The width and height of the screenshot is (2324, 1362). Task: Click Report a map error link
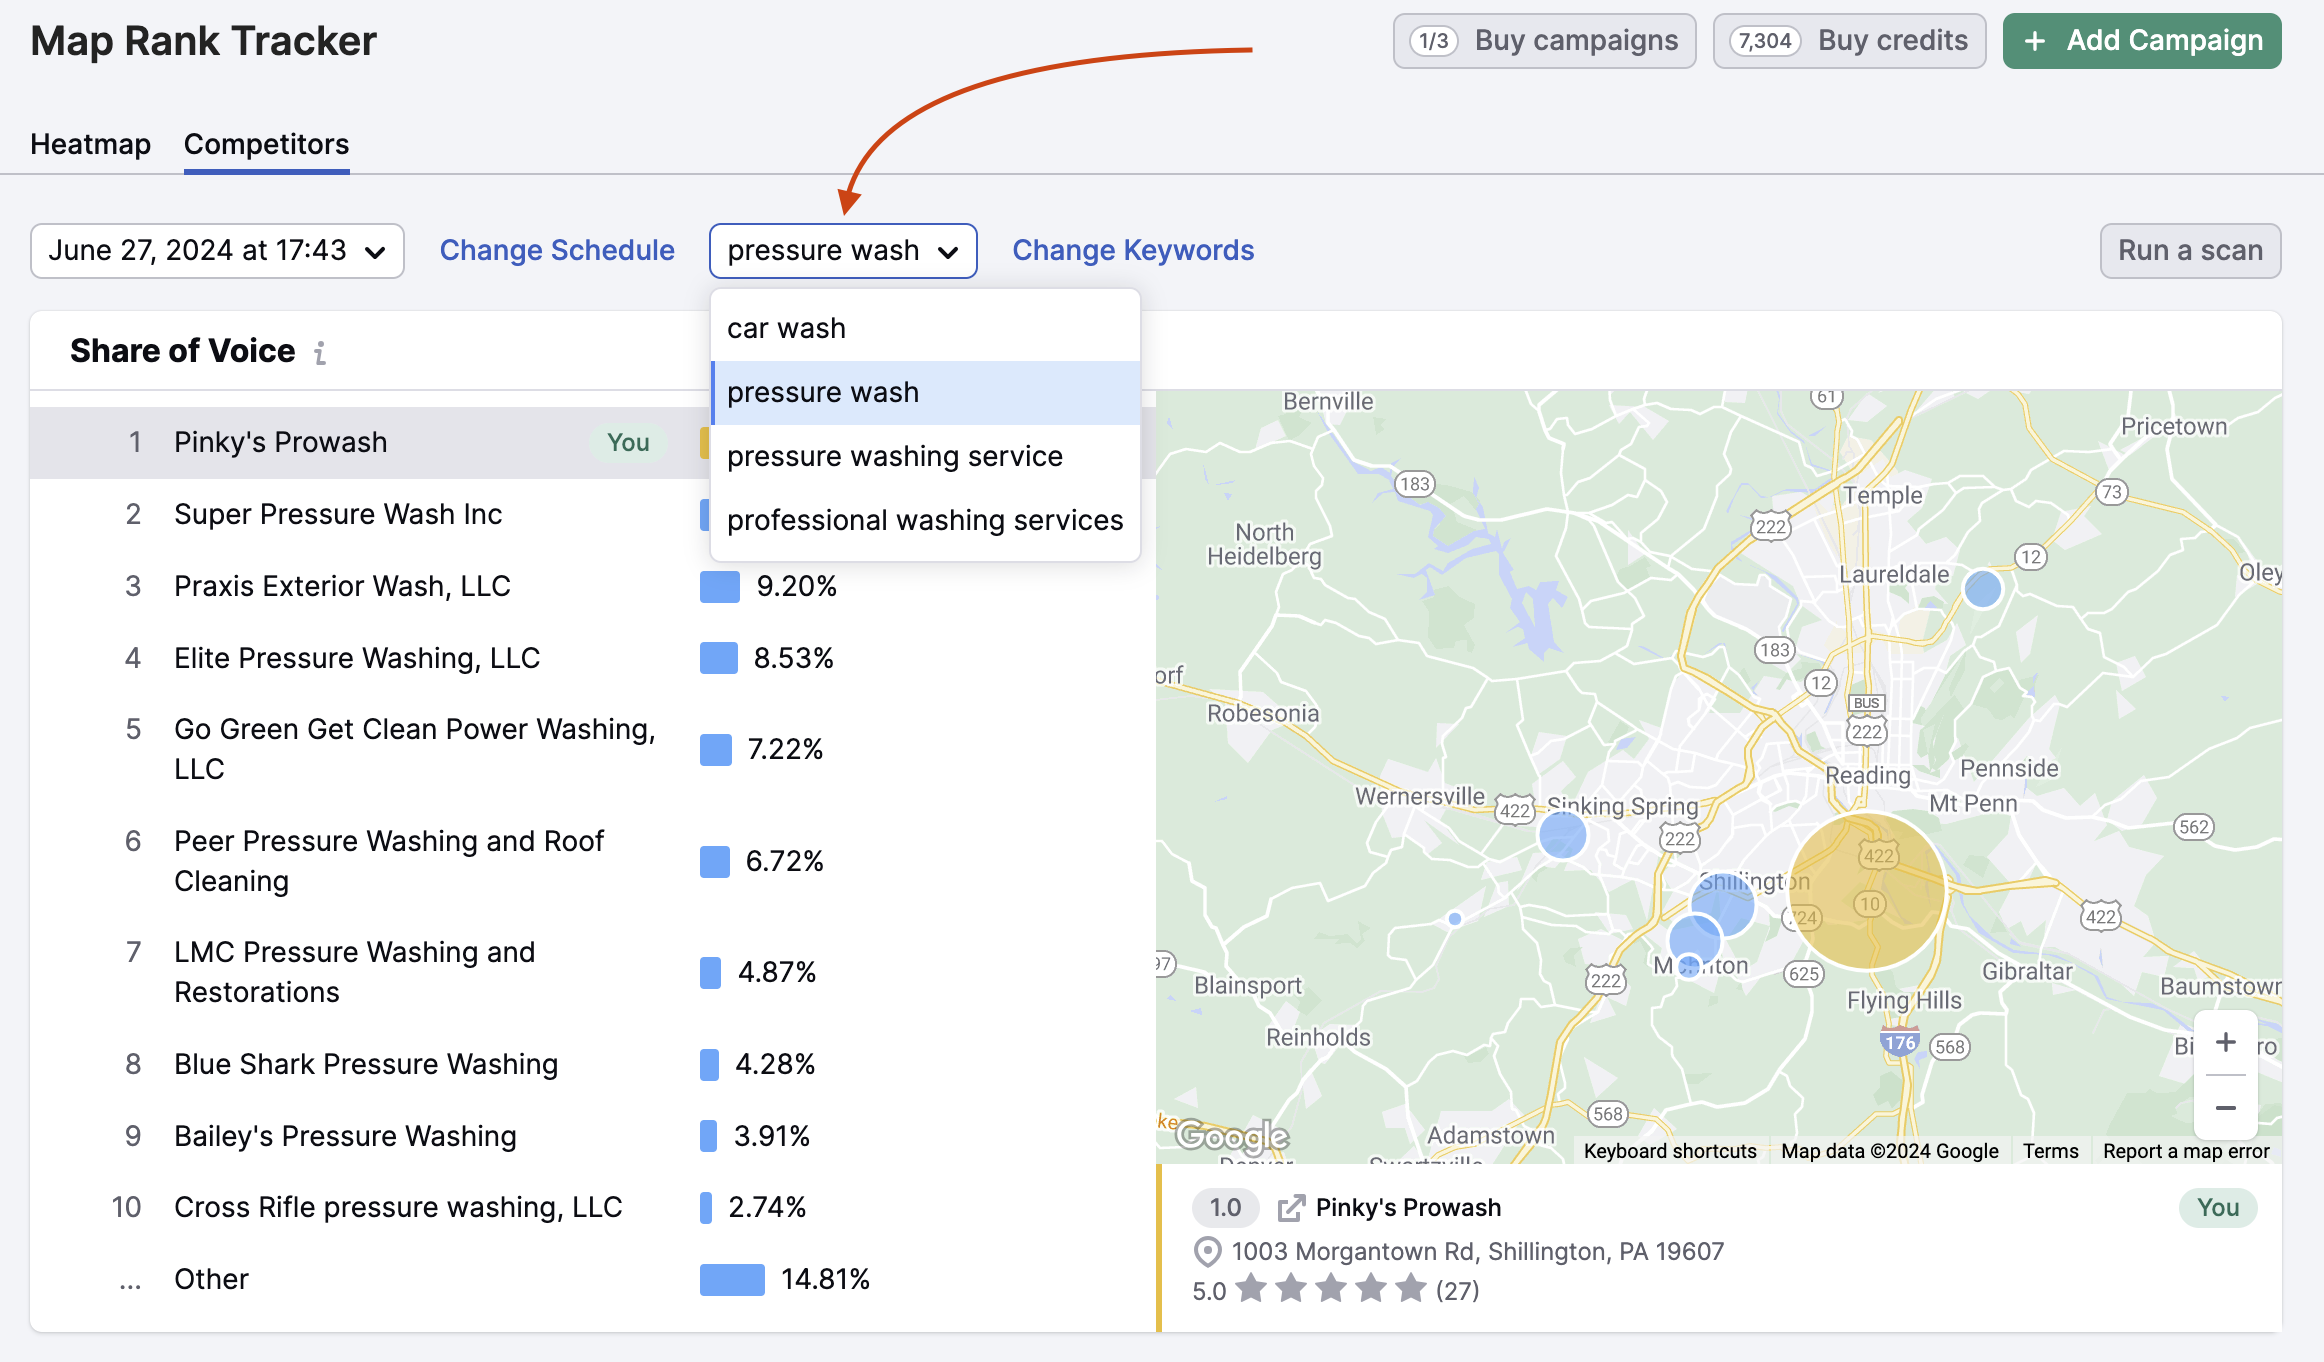pyautogui.click(x=2186, y=1151)
